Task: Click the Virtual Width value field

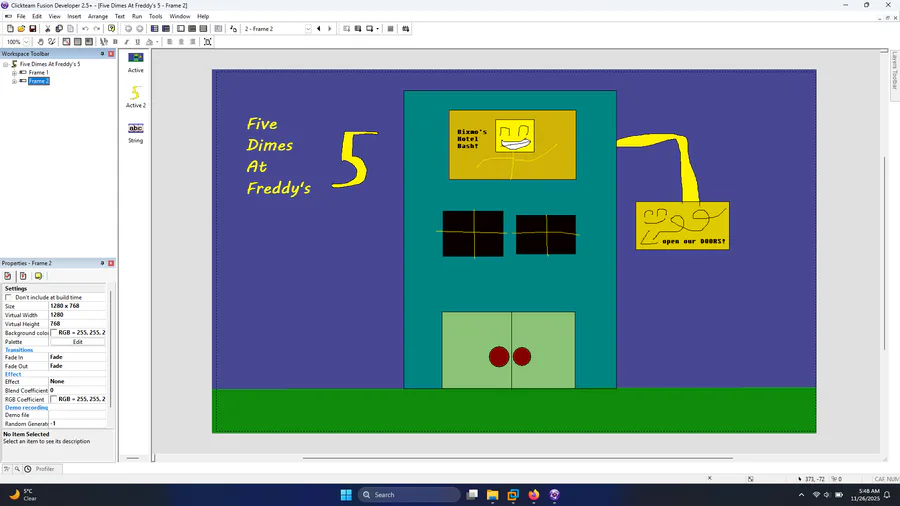Action: pos(77,315)
